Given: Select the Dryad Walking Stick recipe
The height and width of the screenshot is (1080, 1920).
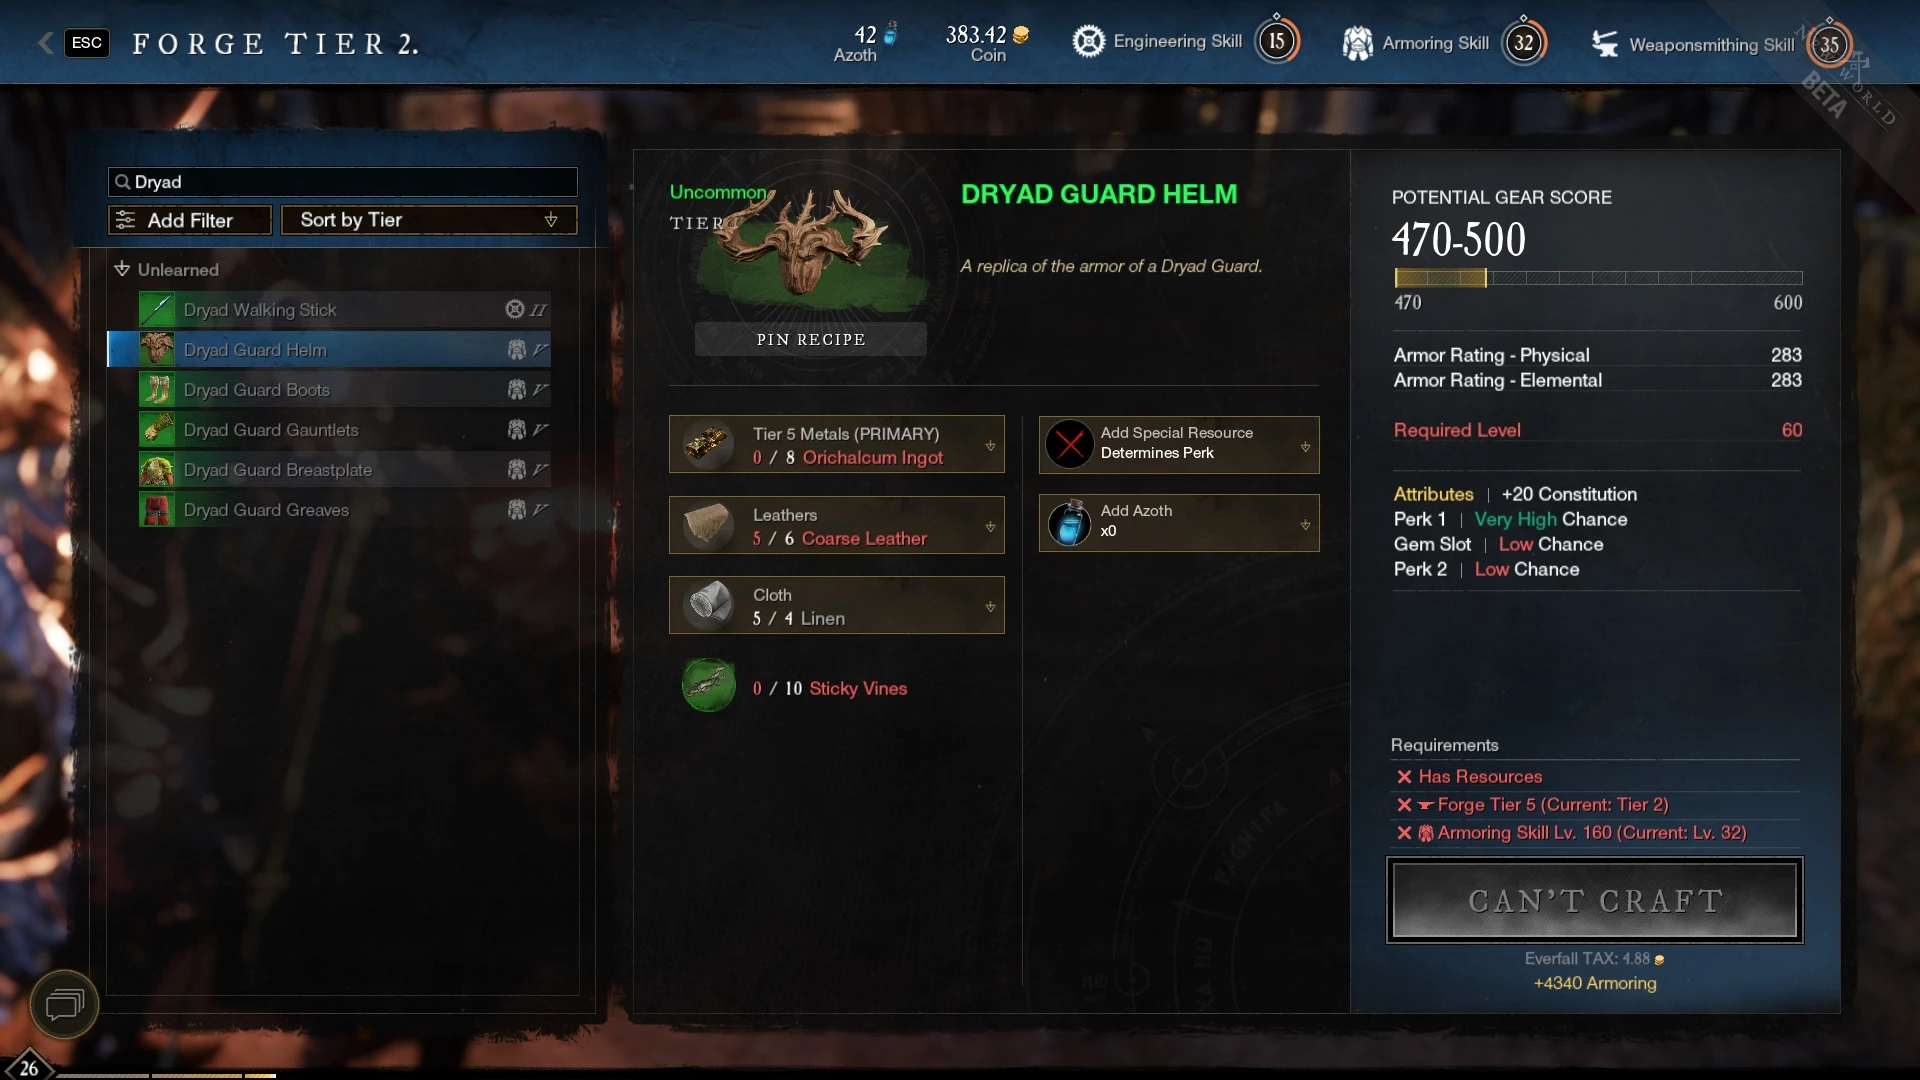Looking at the screenshot, I should 344,310.
